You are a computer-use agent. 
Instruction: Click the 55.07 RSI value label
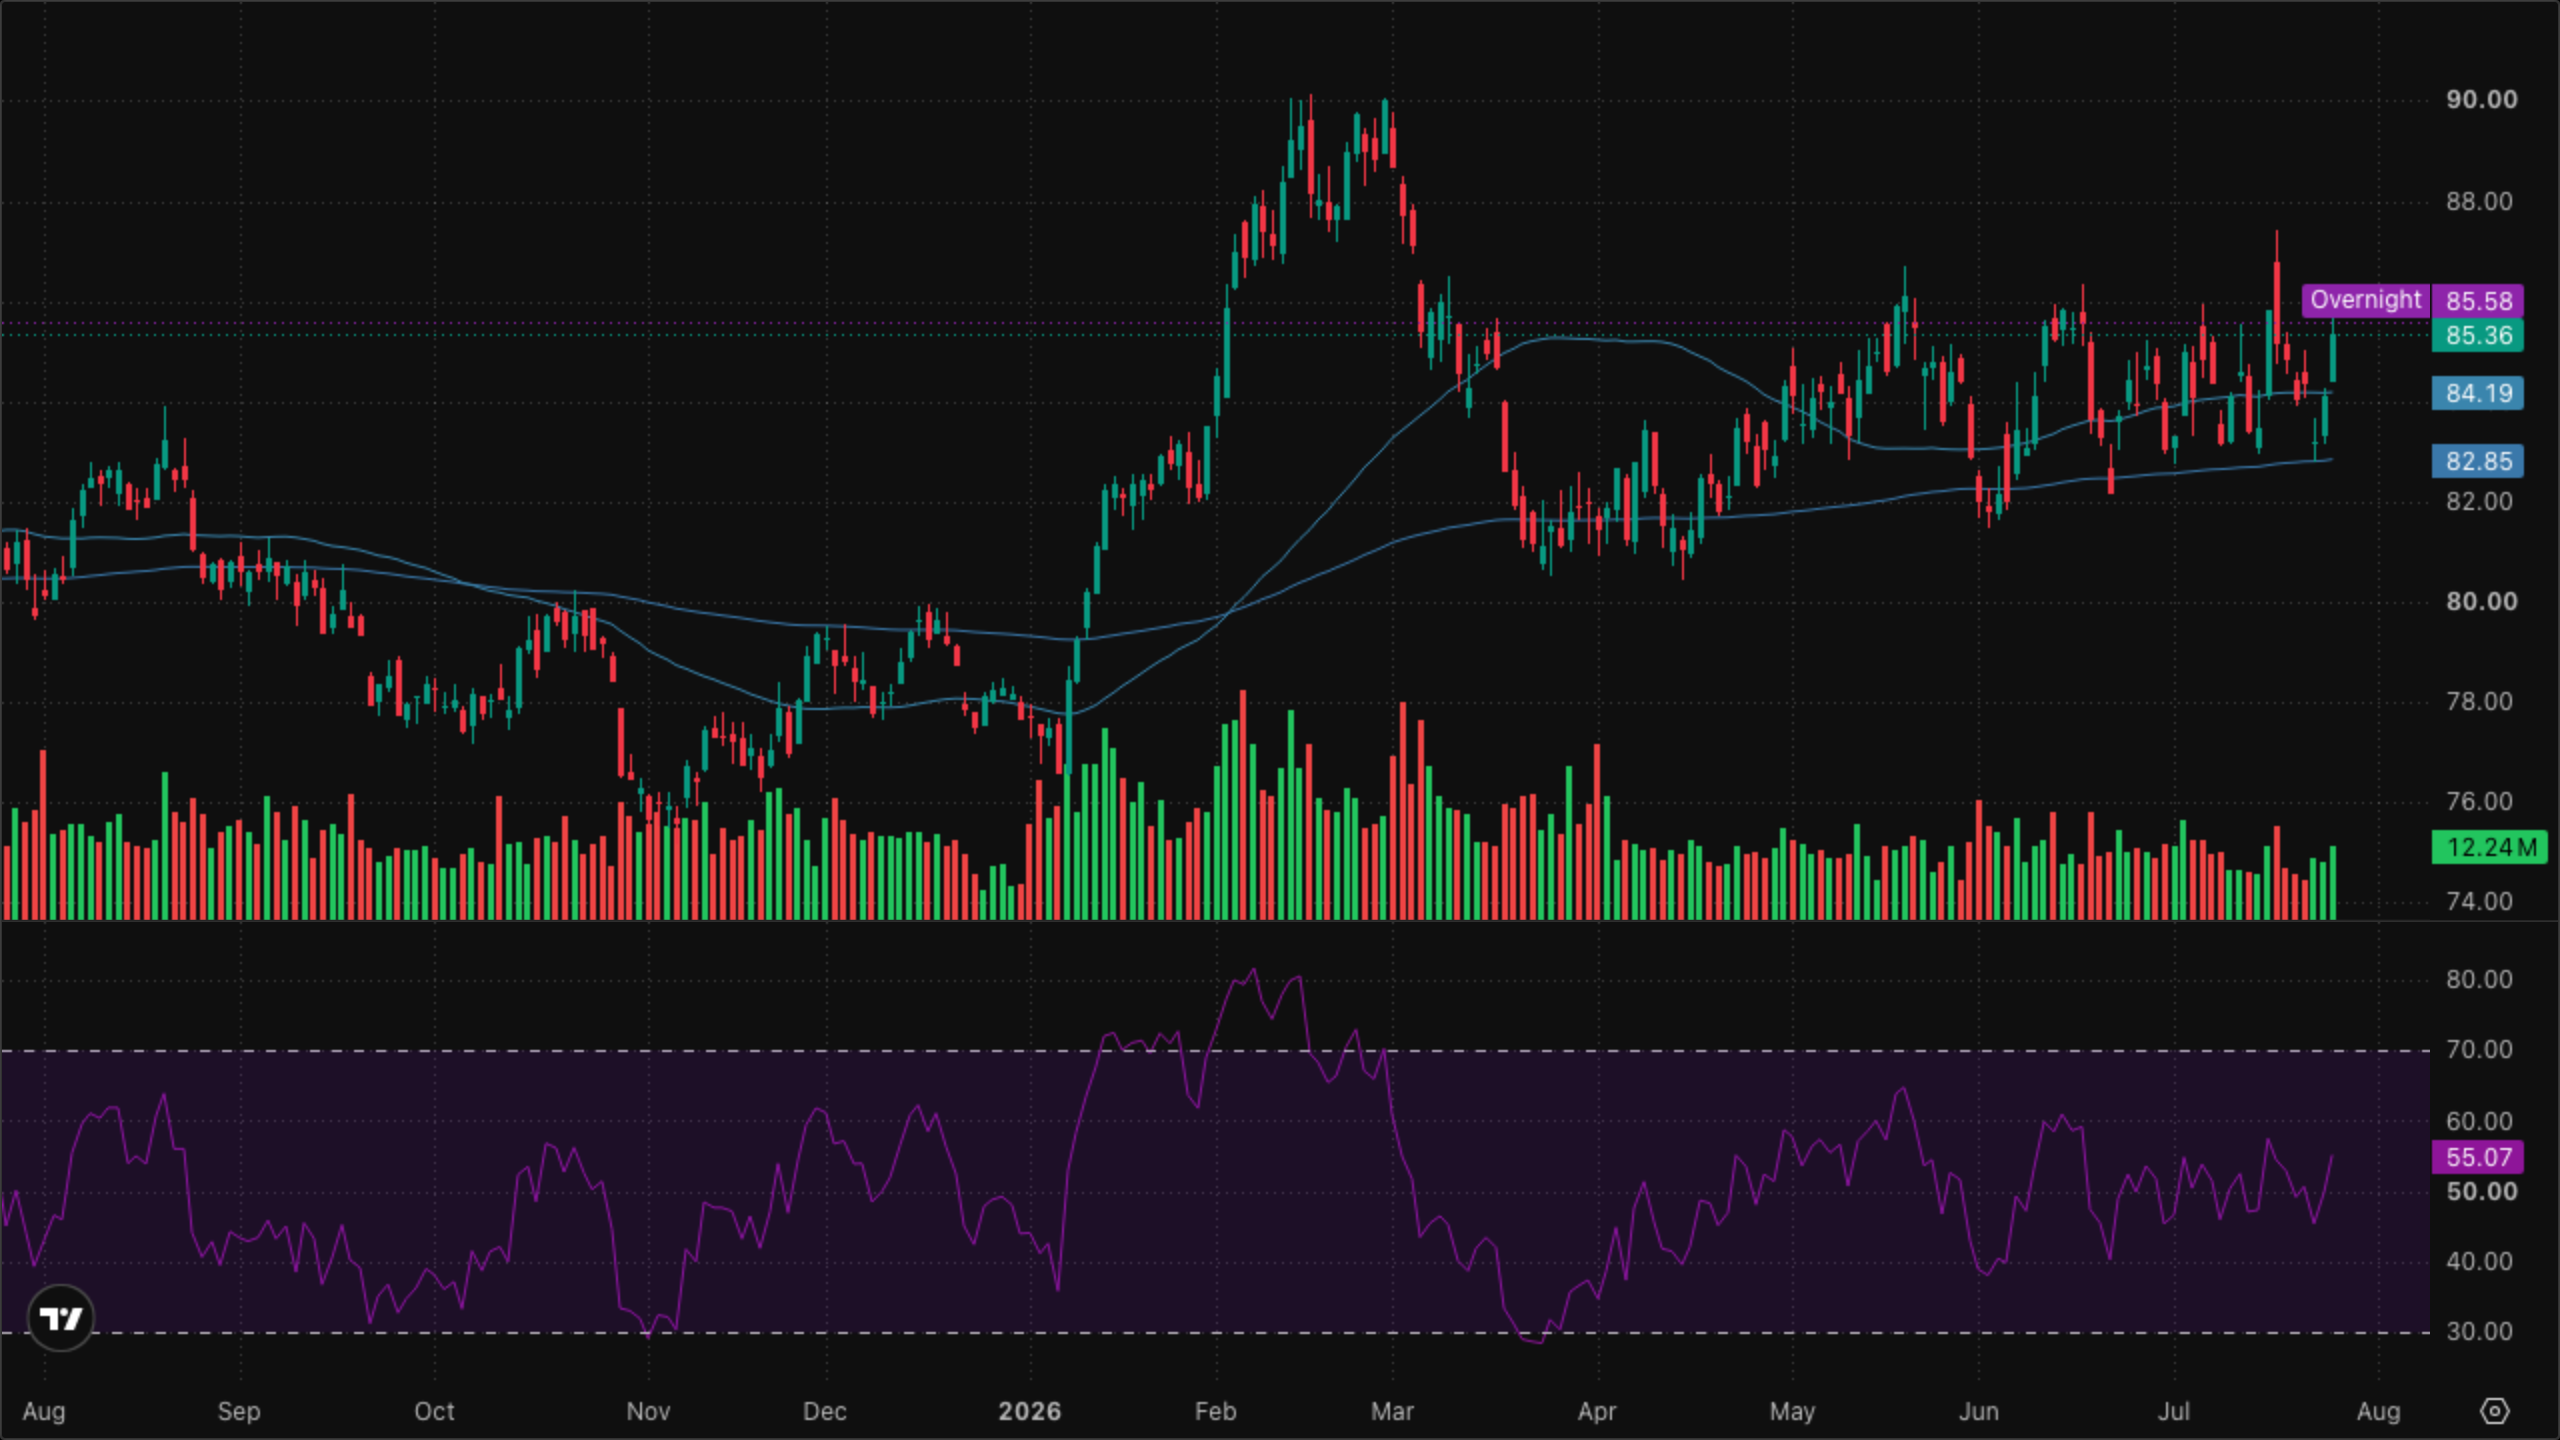(x=2478, y=1157)
